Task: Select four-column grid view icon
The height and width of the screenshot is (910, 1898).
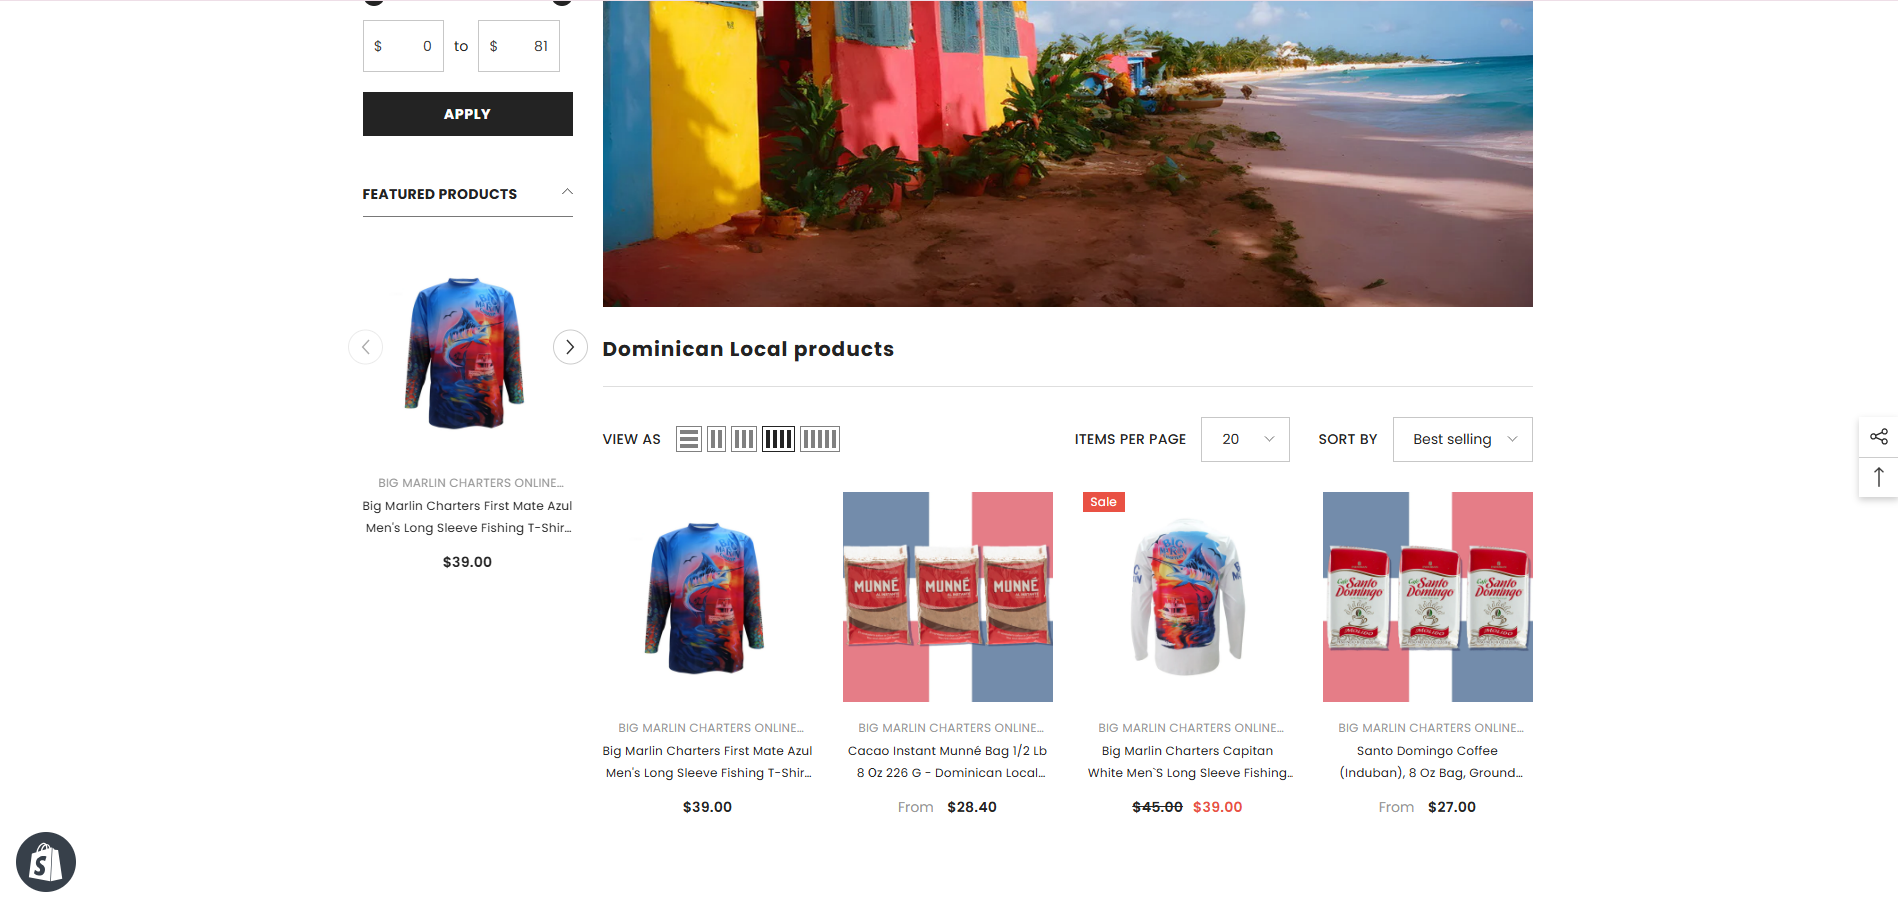Action: pyautogui.click(x=778, y=439)
